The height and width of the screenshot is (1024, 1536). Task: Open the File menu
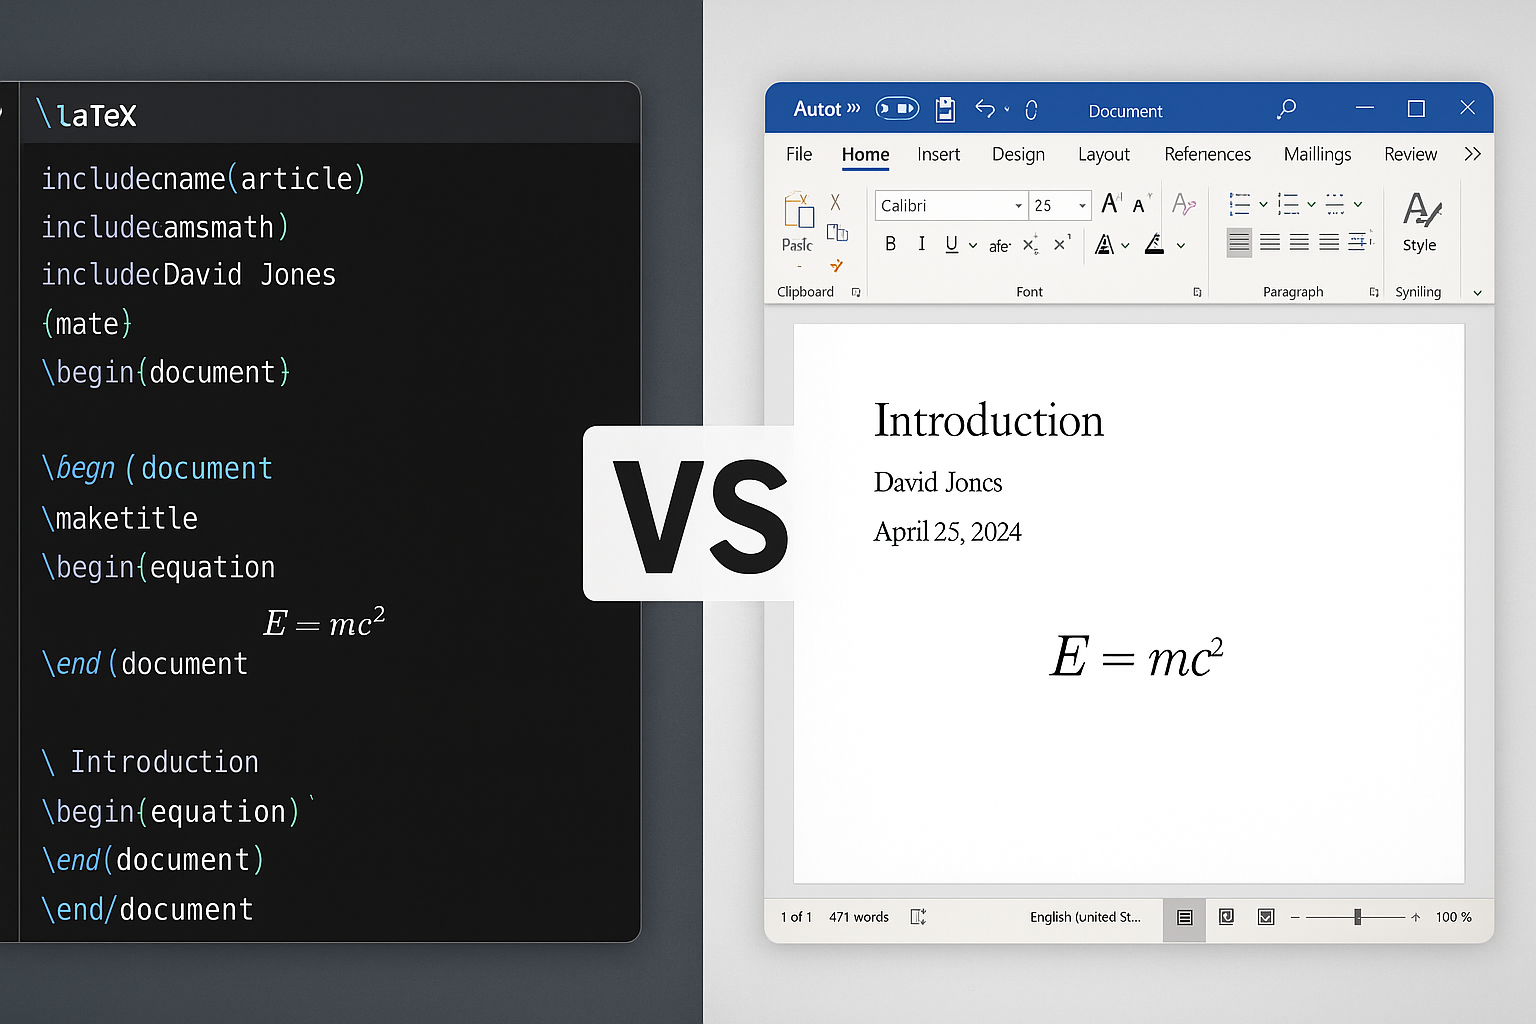click(799, 154)
